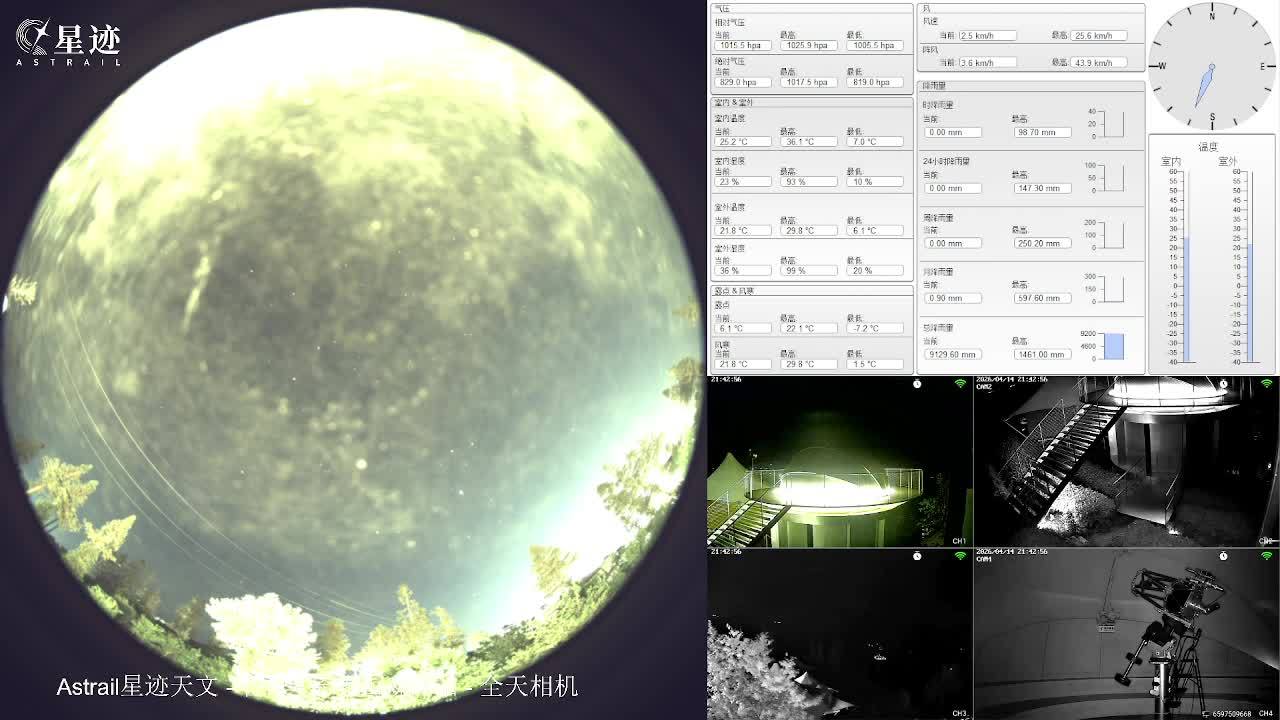Screen dimensions: 1280x720
Task: Click the timer icon on the CH1 feed
Action: pos(918,383)
